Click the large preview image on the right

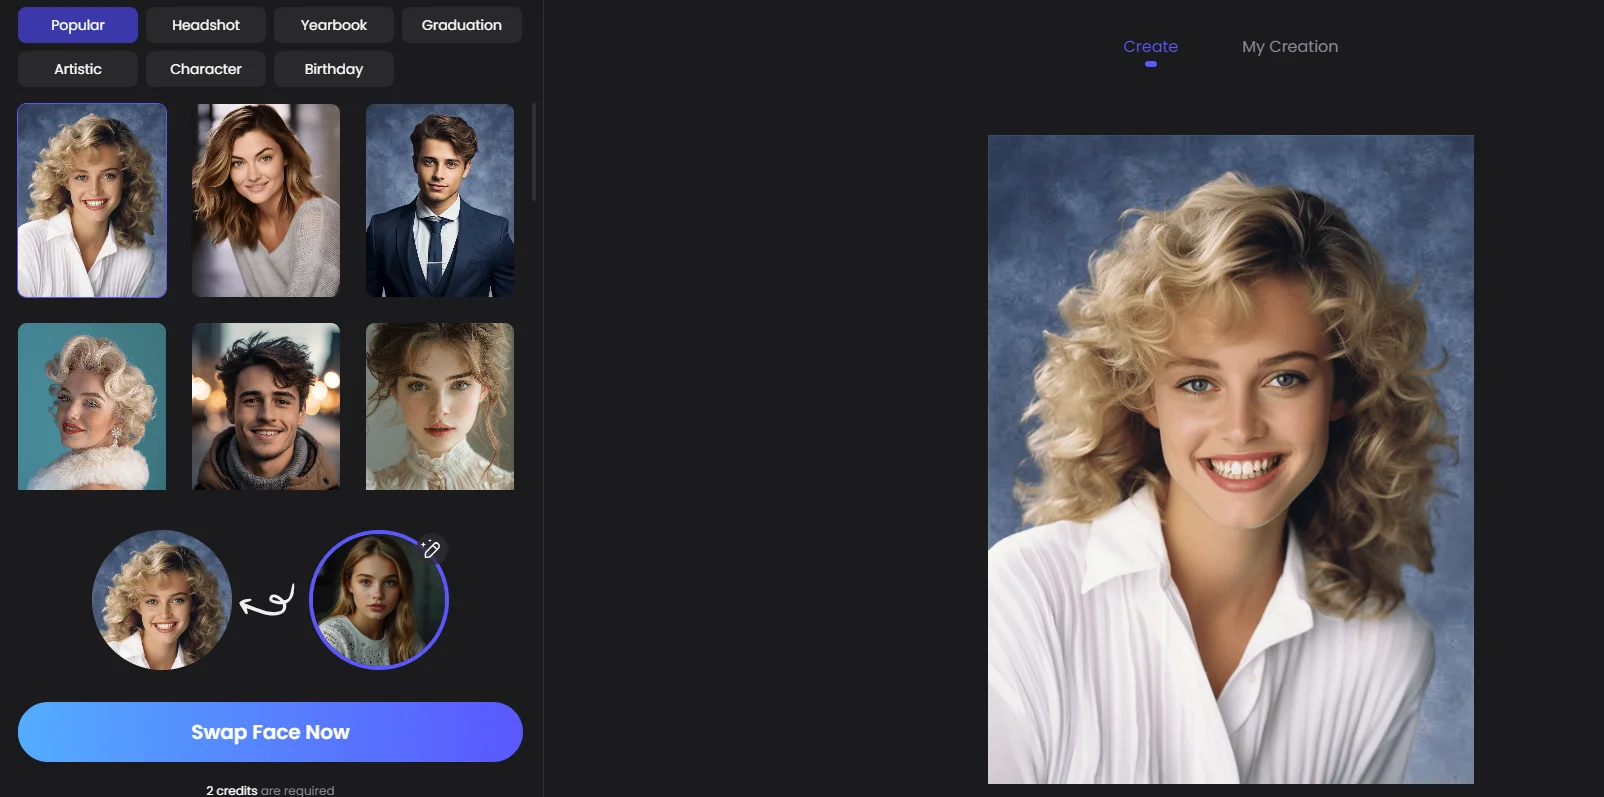click(1231, 459)
